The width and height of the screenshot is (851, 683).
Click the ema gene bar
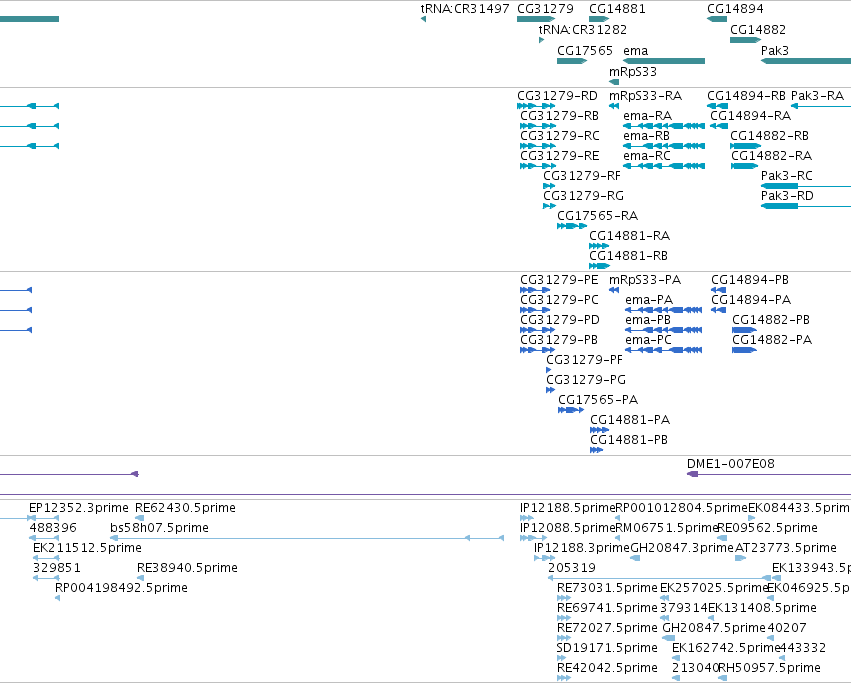coord(664,61)
